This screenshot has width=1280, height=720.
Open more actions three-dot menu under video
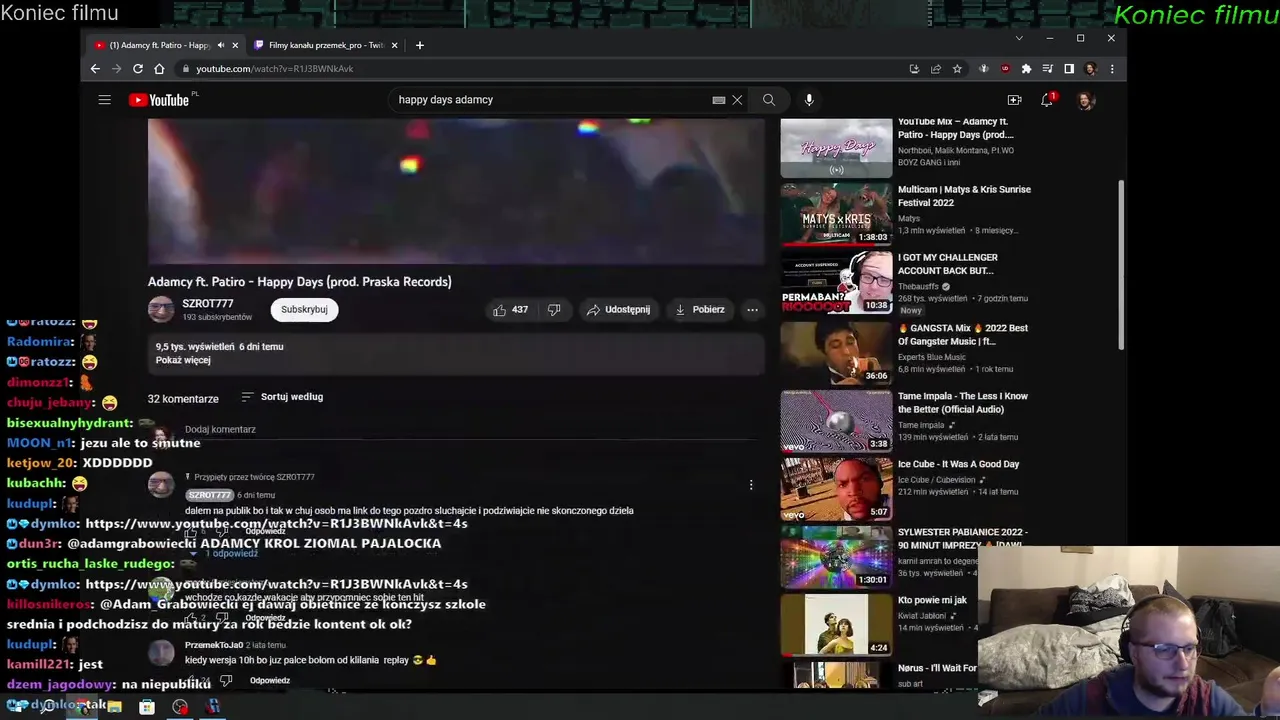[x=752, y=310]
